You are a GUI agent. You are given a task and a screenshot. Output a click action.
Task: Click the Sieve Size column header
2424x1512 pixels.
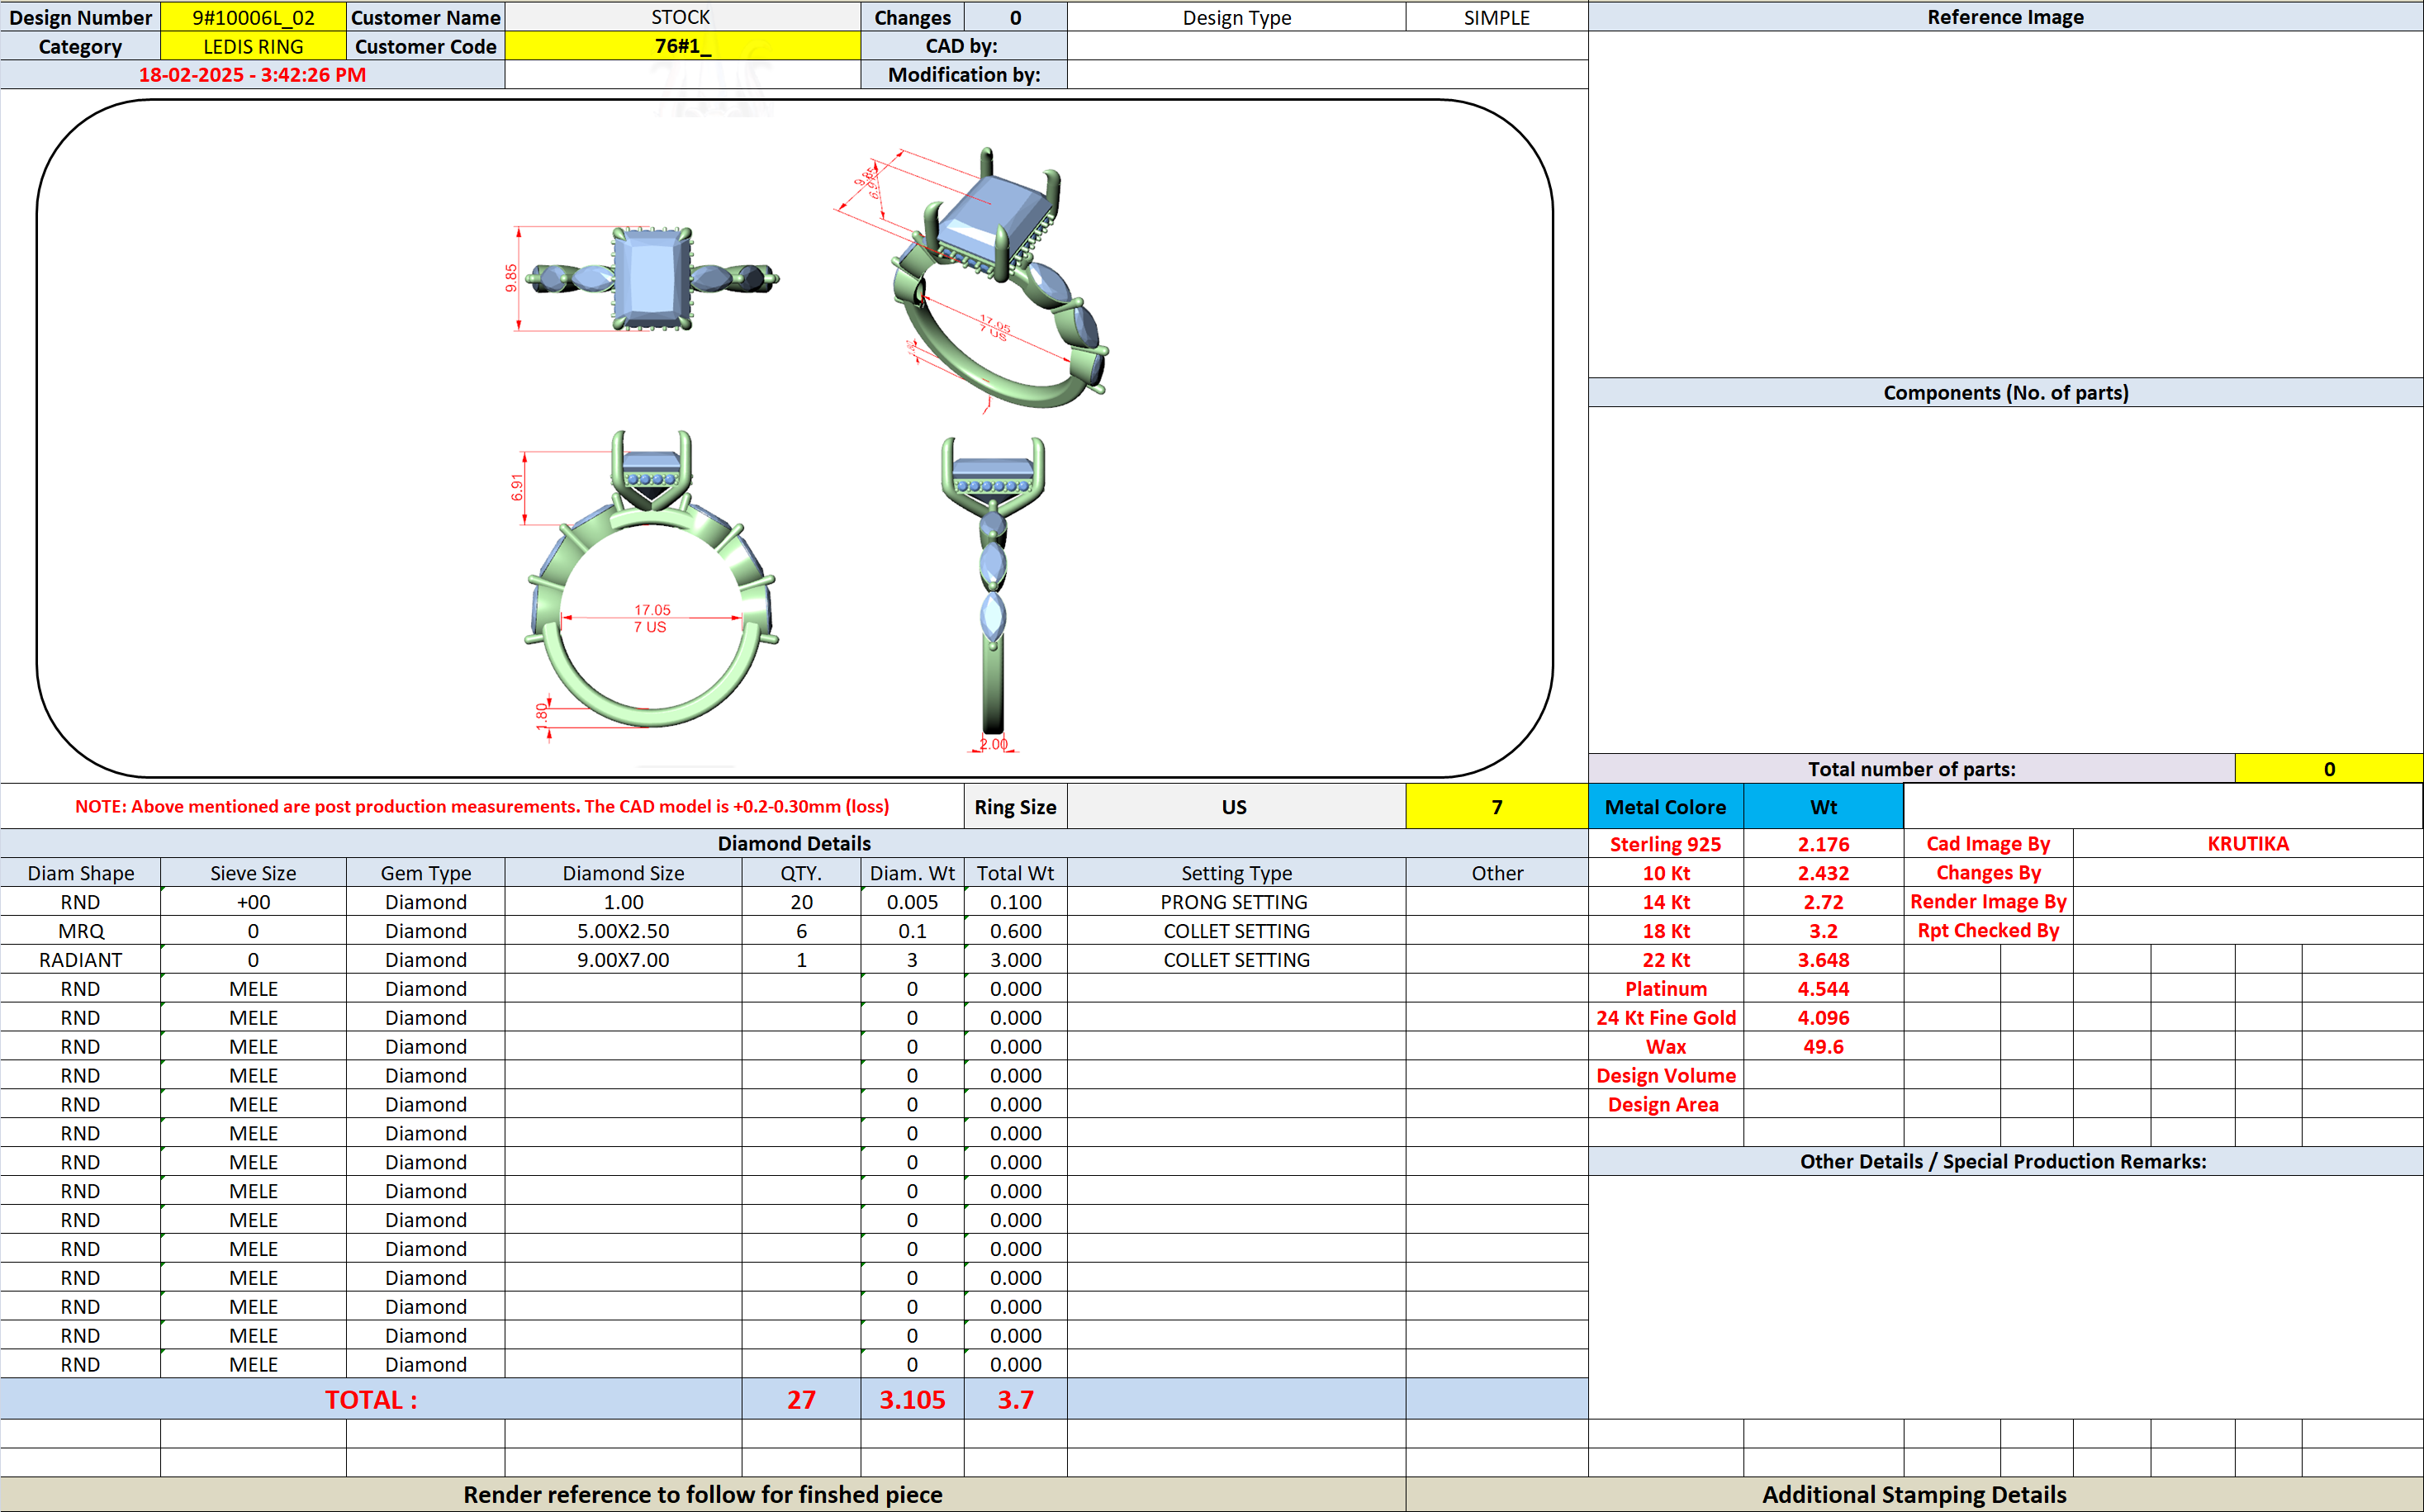point(253,873)
